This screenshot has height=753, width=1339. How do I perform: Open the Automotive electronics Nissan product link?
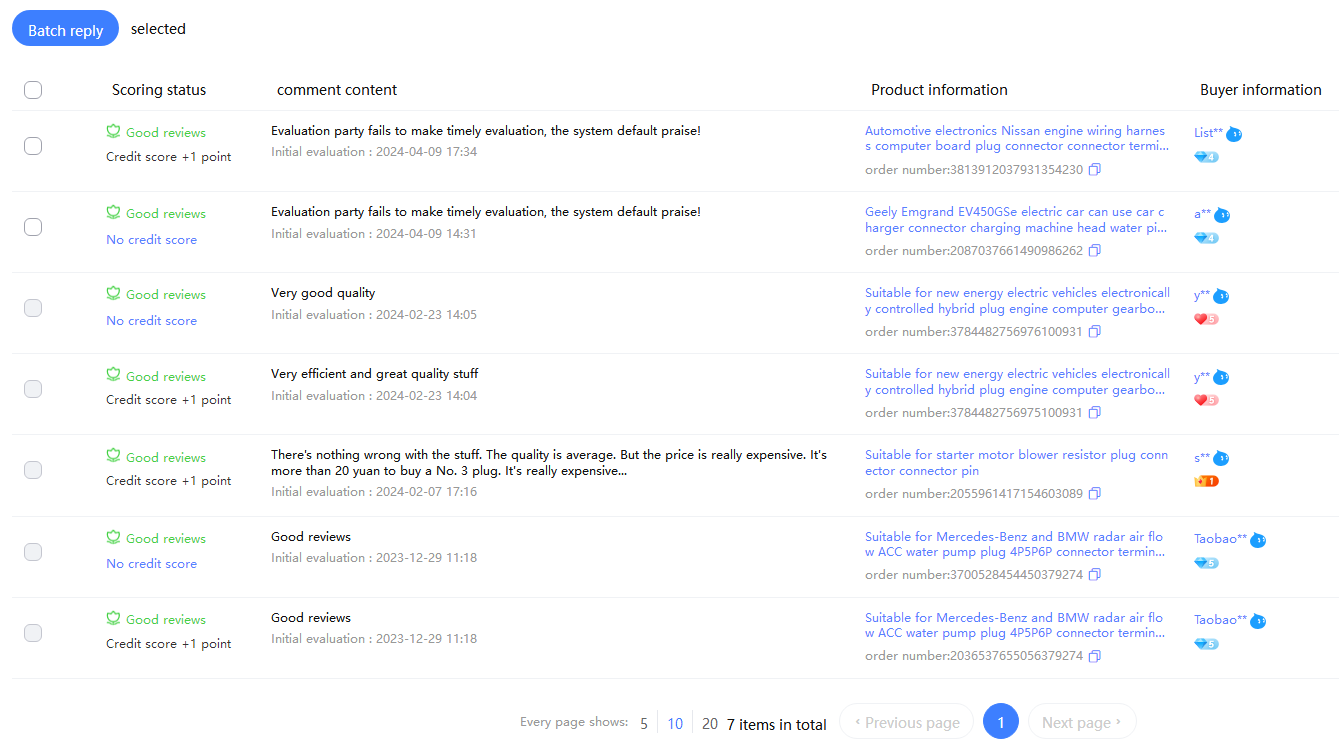[x=1015, y=139]
